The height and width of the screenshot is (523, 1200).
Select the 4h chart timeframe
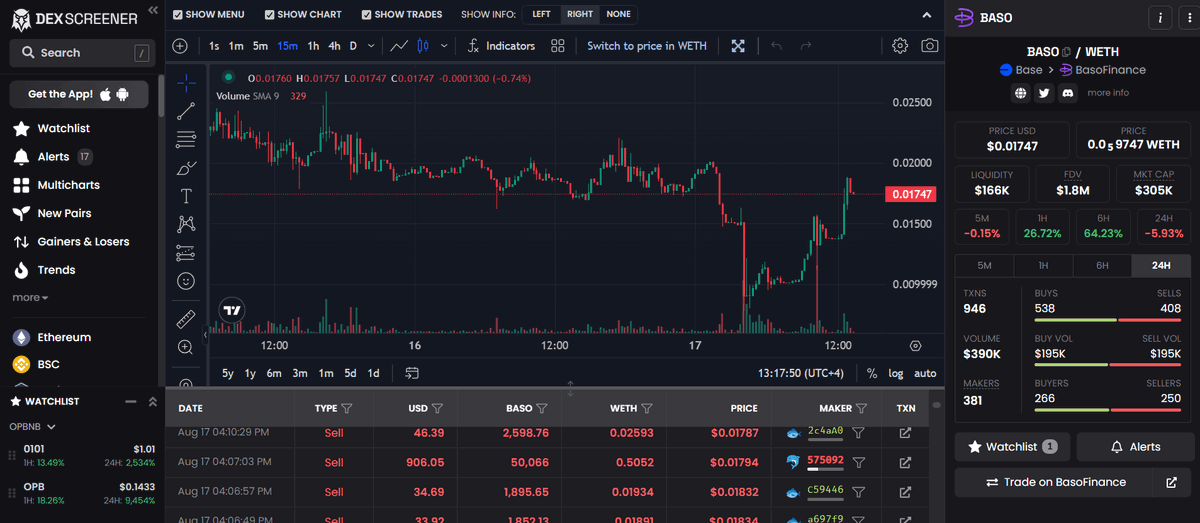pos(334,46)
